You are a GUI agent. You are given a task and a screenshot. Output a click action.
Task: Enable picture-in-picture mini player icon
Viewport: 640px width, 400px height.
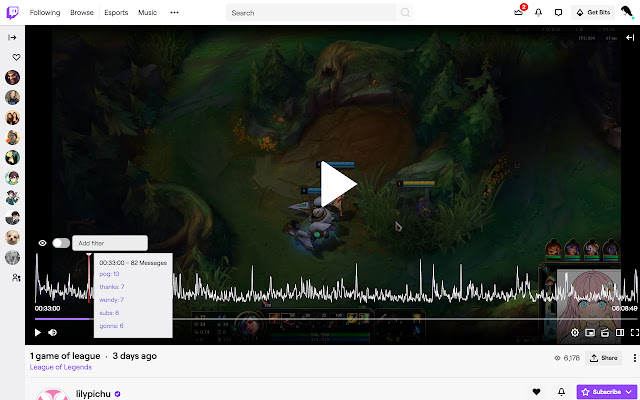tap(590, 333)
